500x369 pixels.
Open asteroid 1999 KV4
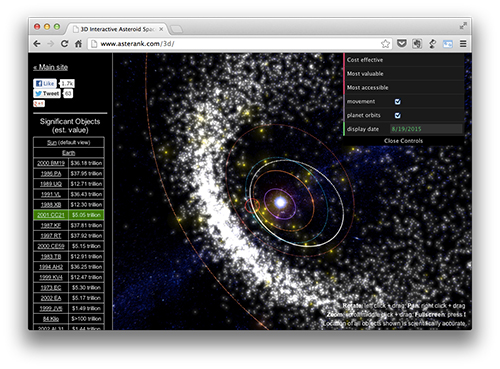click(x=51, y=277)
